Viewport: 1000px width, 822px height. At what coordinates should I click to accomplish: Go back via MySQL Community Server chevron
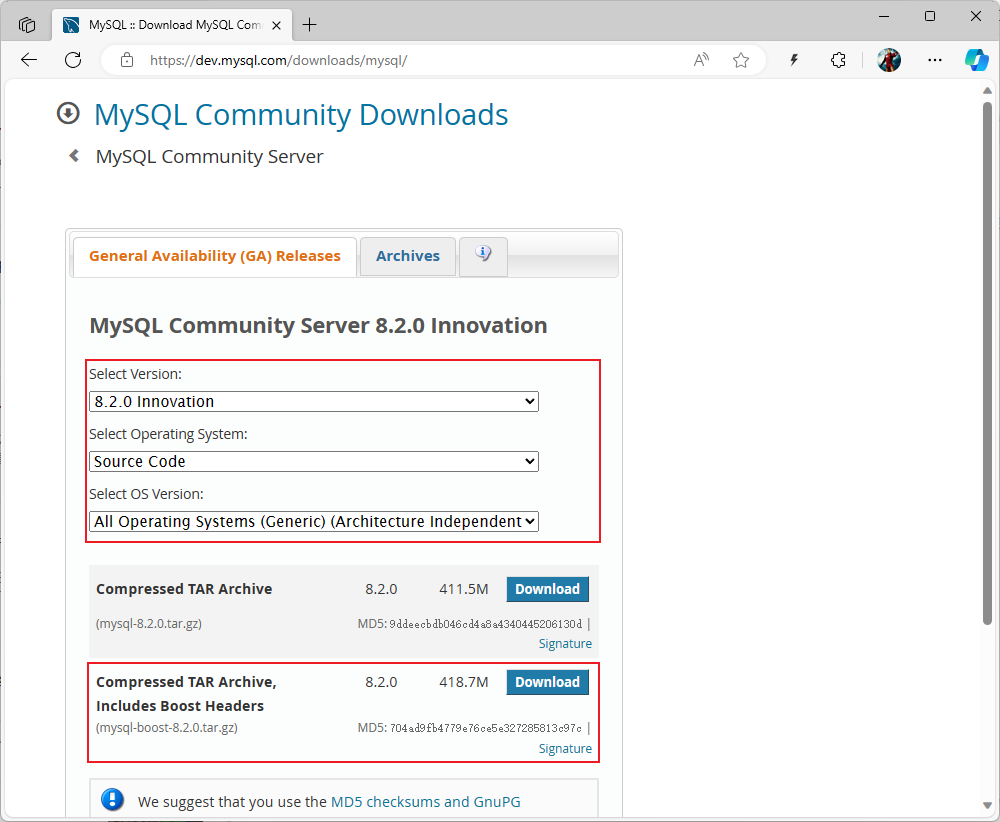click(x=74, y=156)
